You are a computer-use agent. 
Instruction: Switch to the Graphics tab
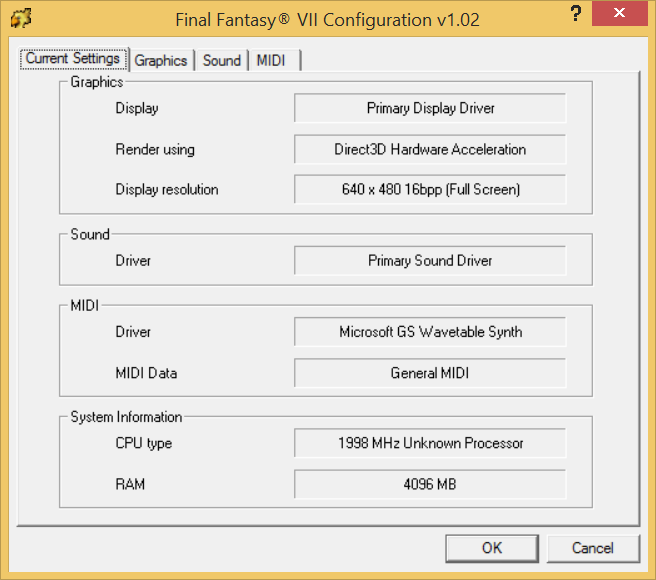click(161, 61)
